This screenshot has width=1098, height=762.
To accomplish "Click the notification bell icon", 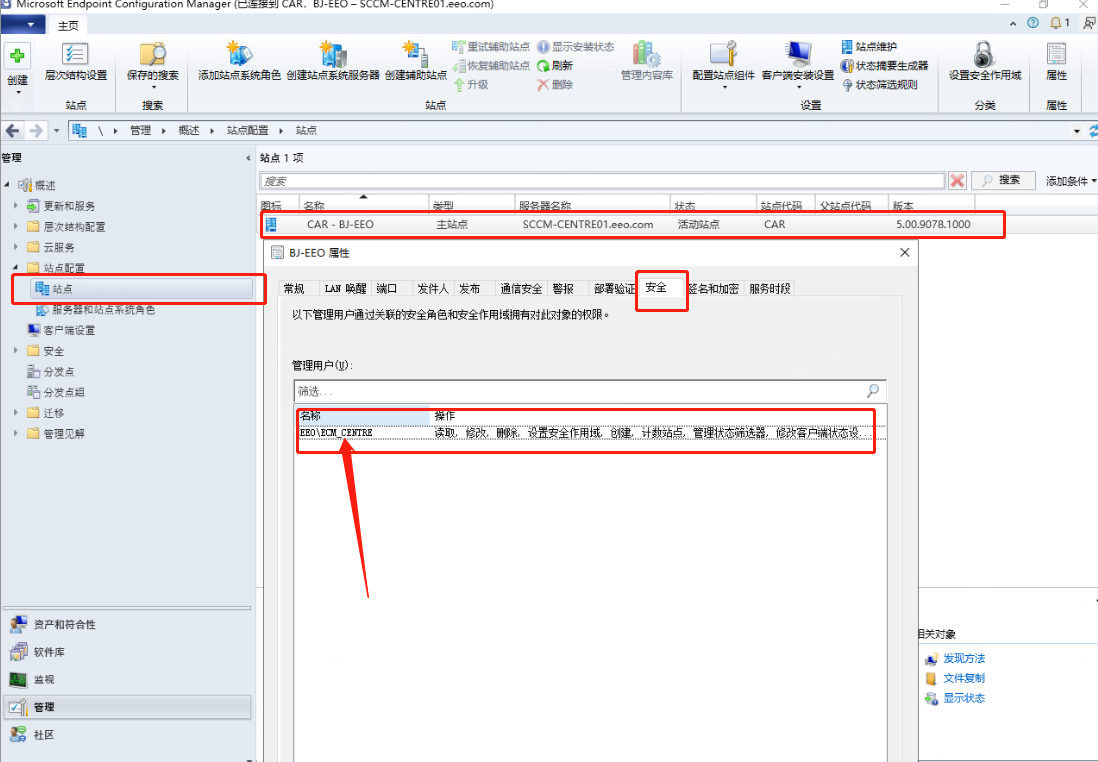I will click(x=1055, y=23).
